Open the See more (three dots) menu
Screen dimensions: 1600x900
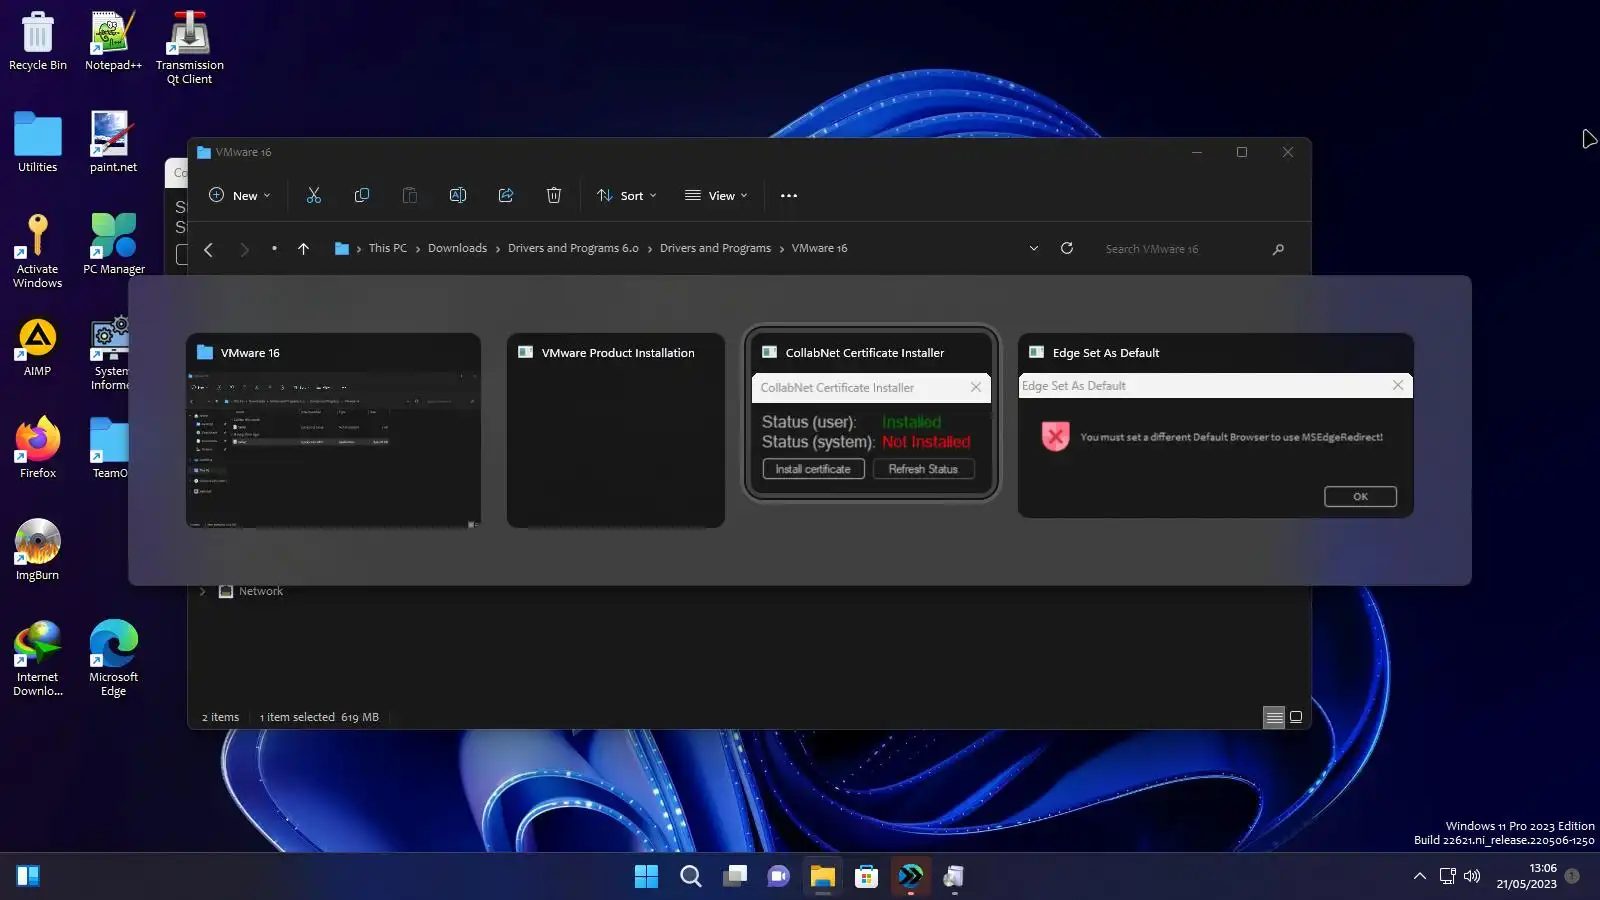pyautogui.click(x=789, y=196)
